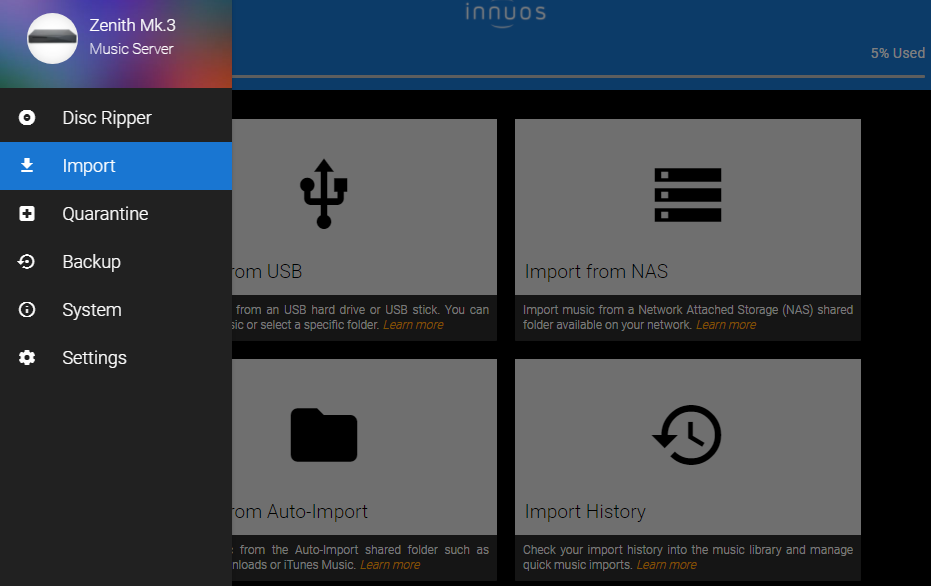Click the Import download arrow icon
Image resolution: width=931 pixels, height=586 pixels.
tap(27, 166)
